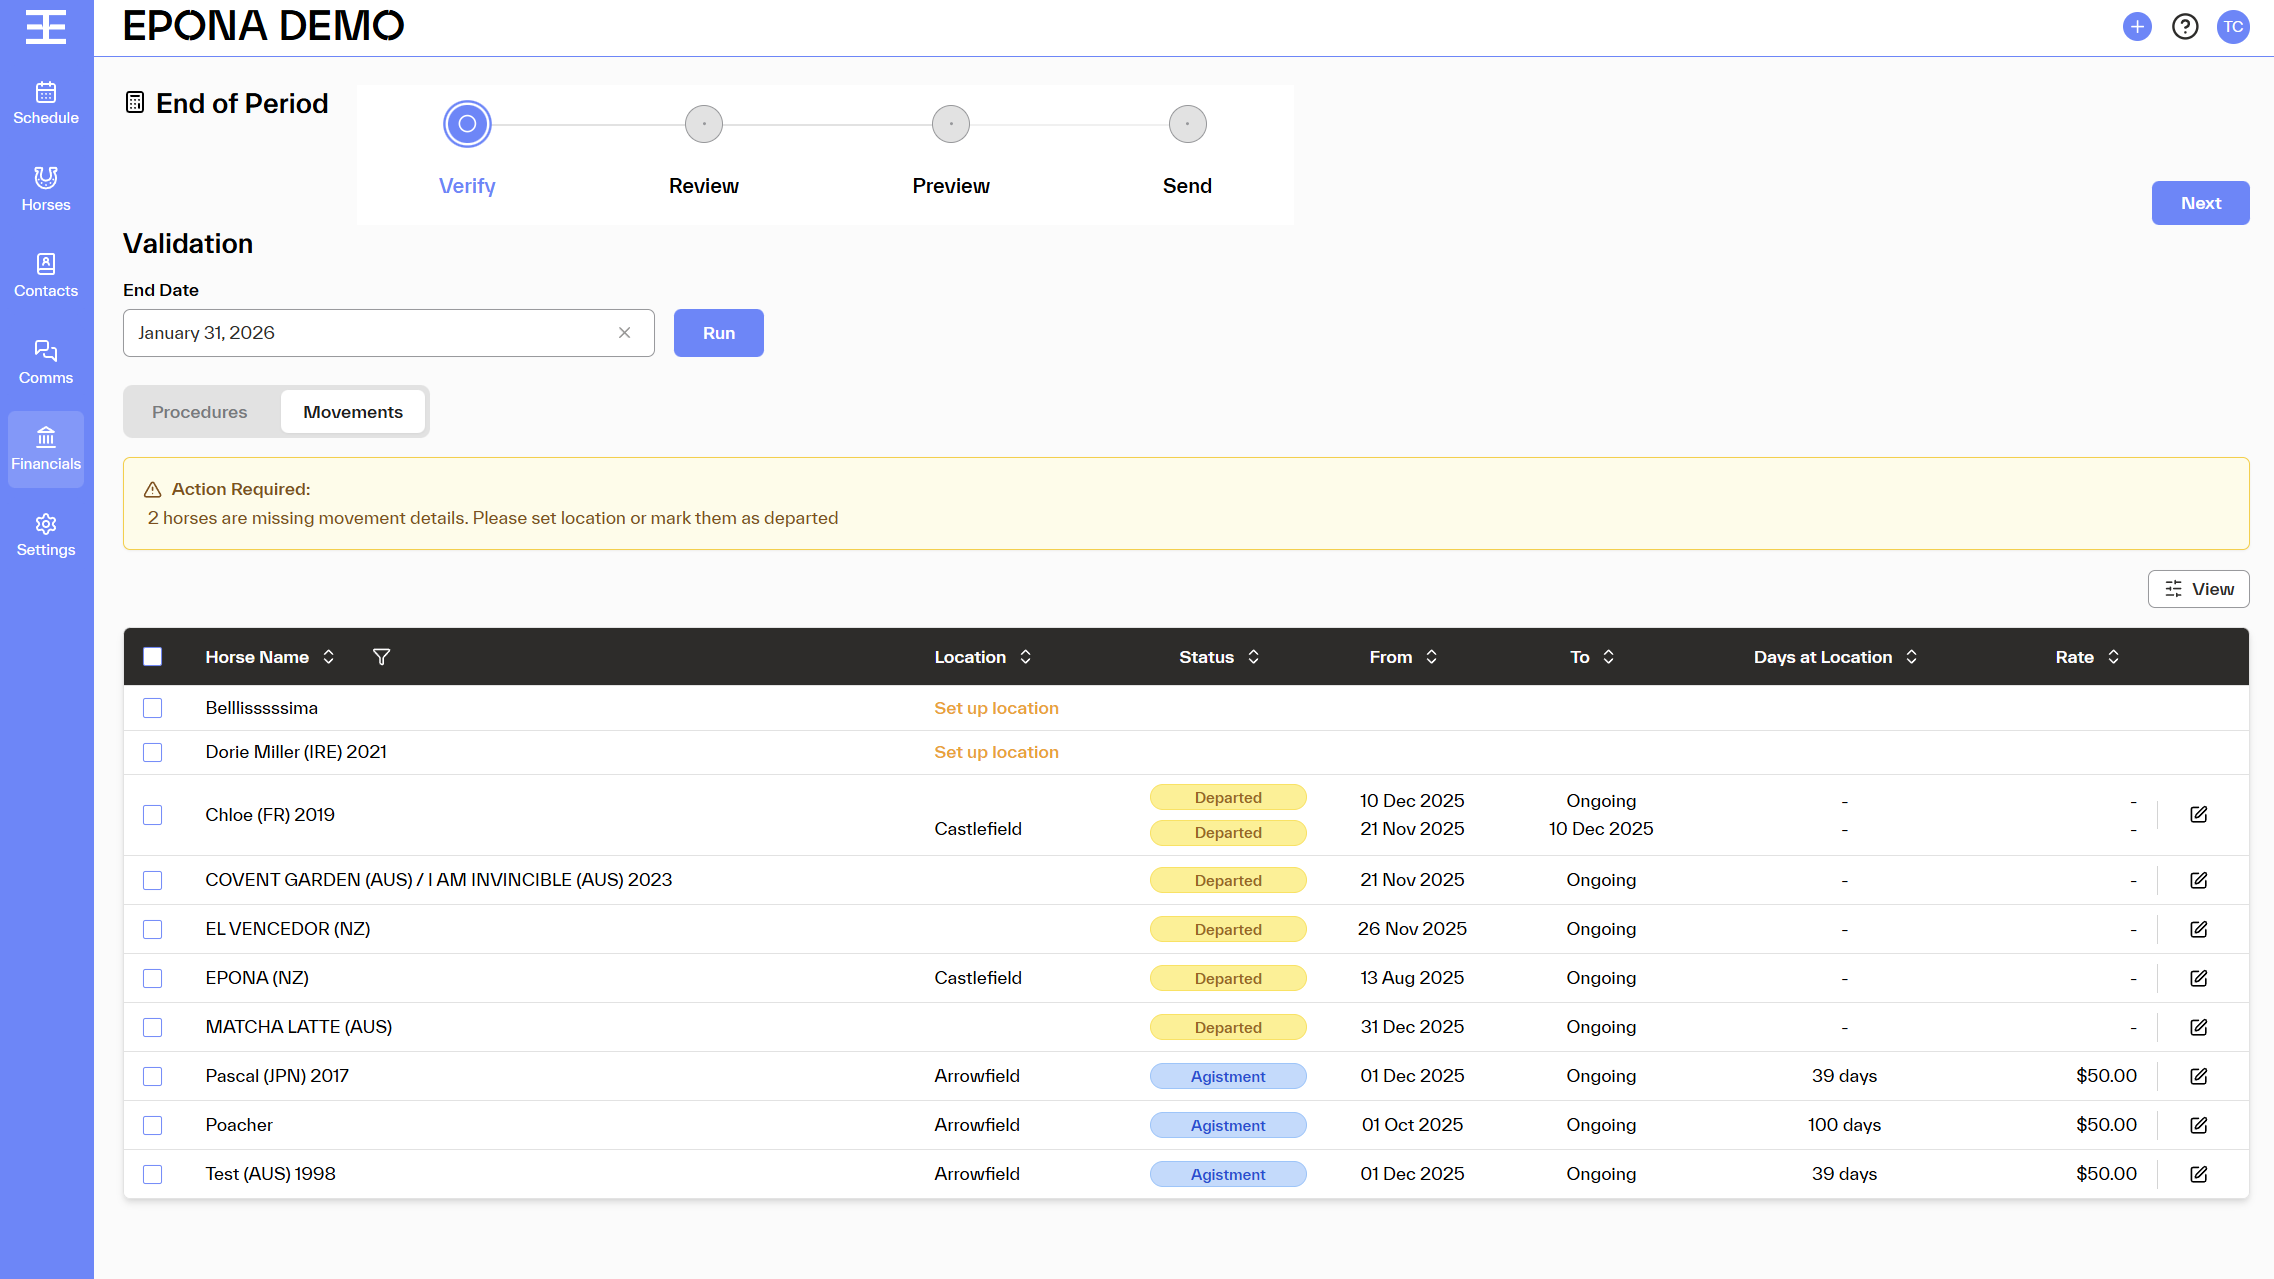Viewport: 2274px width, 1279px height.
Task: Set up location for Dorie Miller
Action: [x=996, y=752]
